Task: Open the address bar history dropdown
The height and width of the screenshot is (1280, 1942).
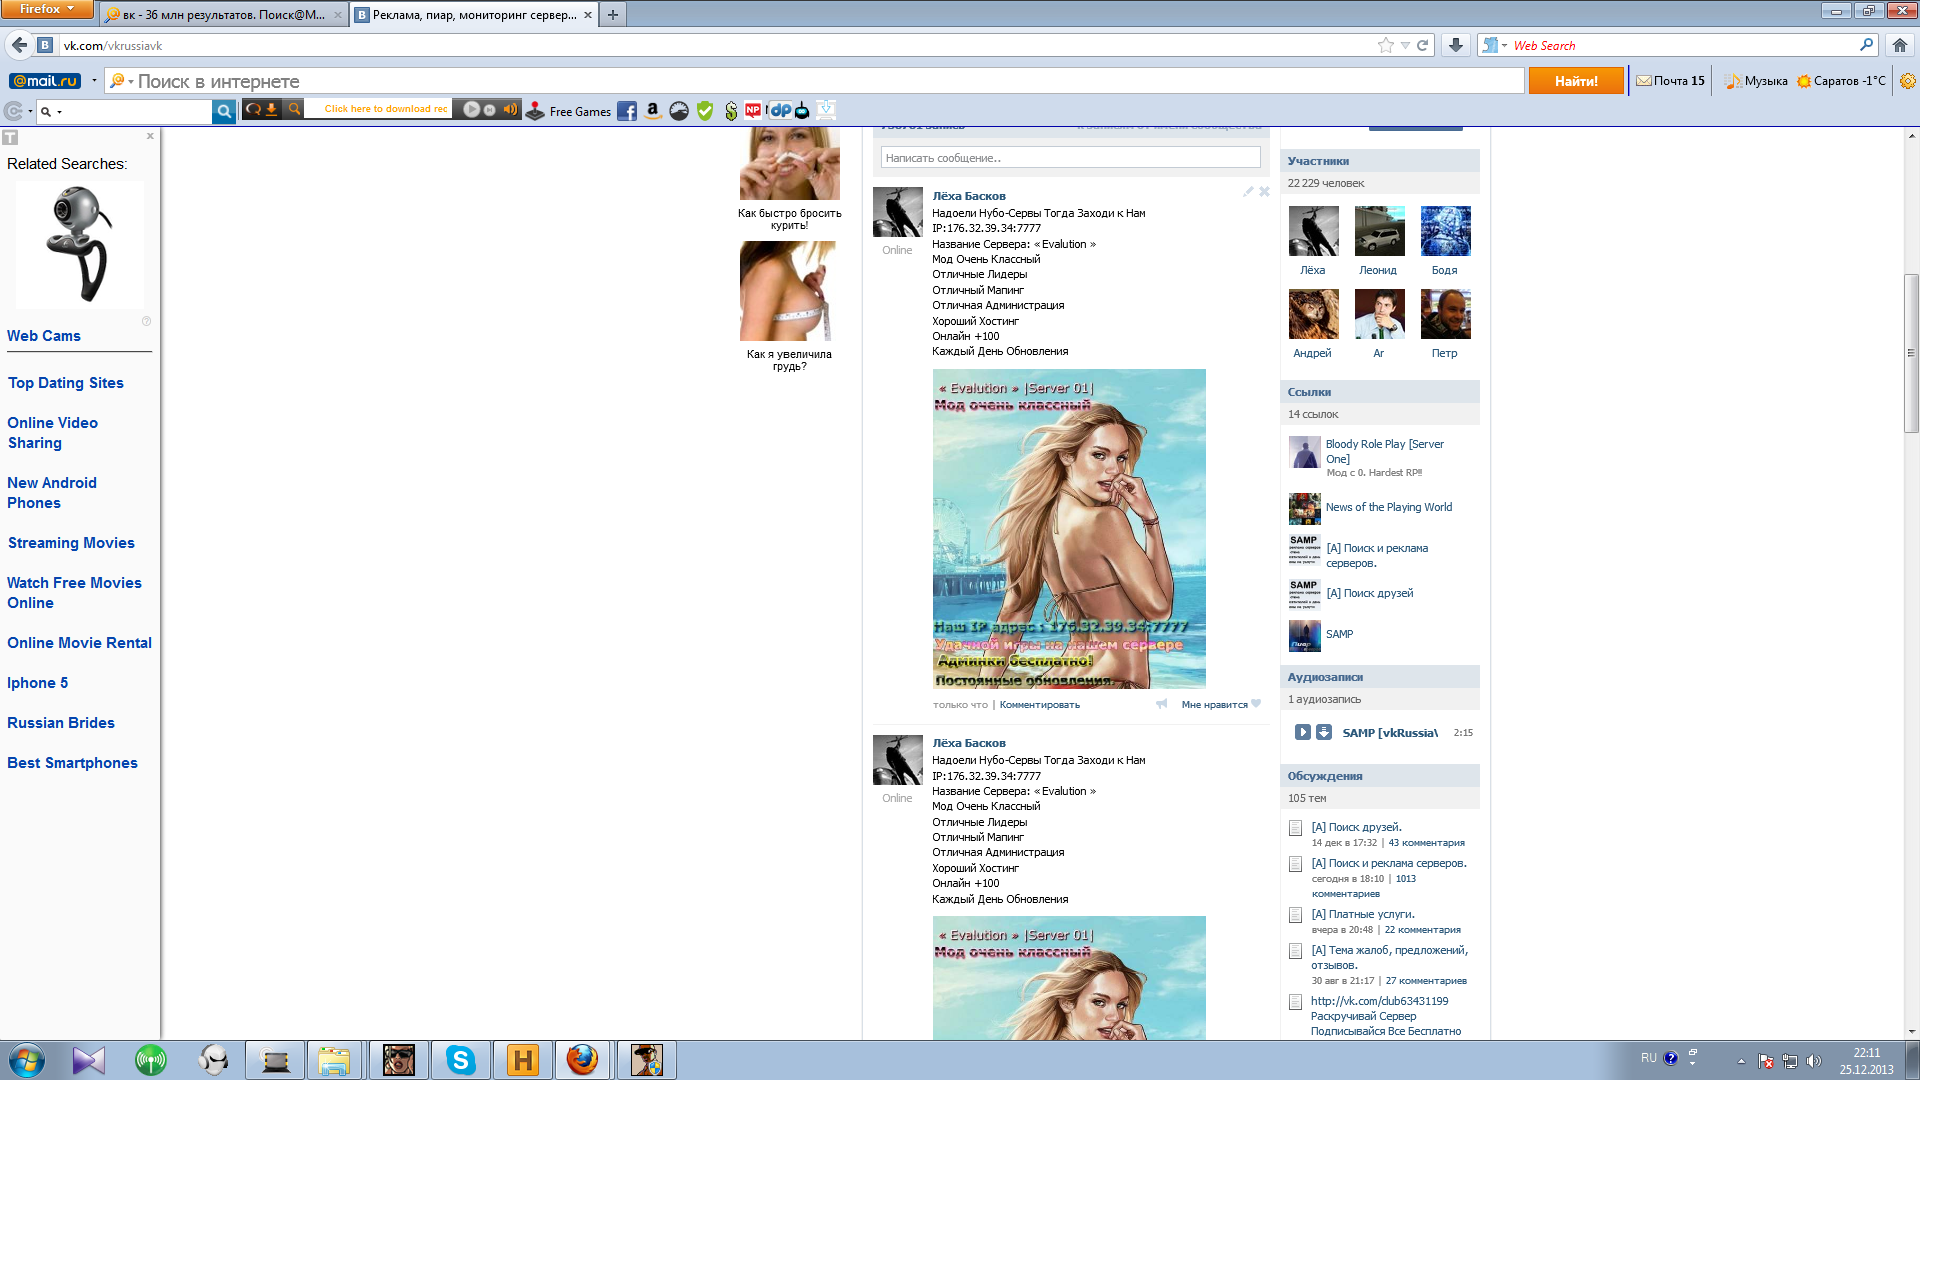Action: click(x=1405, y=45)
